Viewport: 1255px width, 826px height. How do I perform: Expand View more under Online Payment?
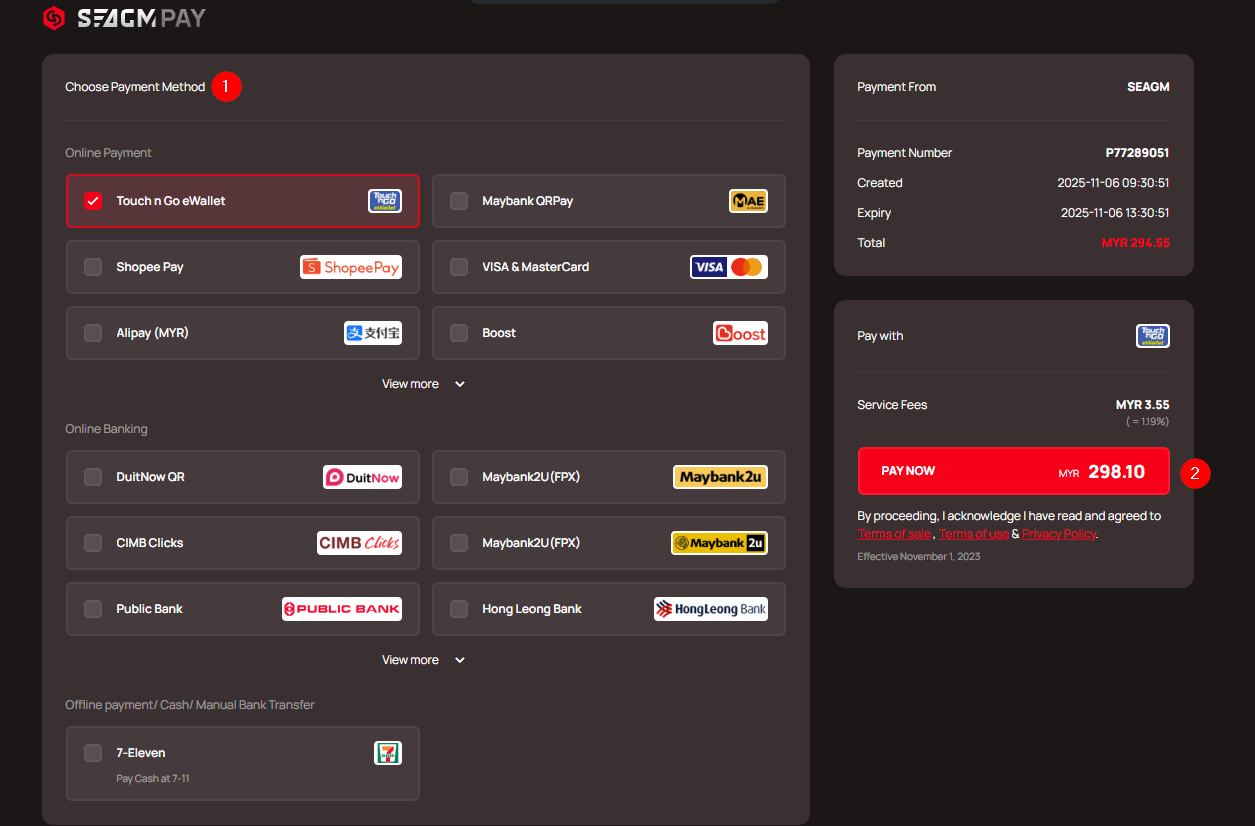point(423,384)
